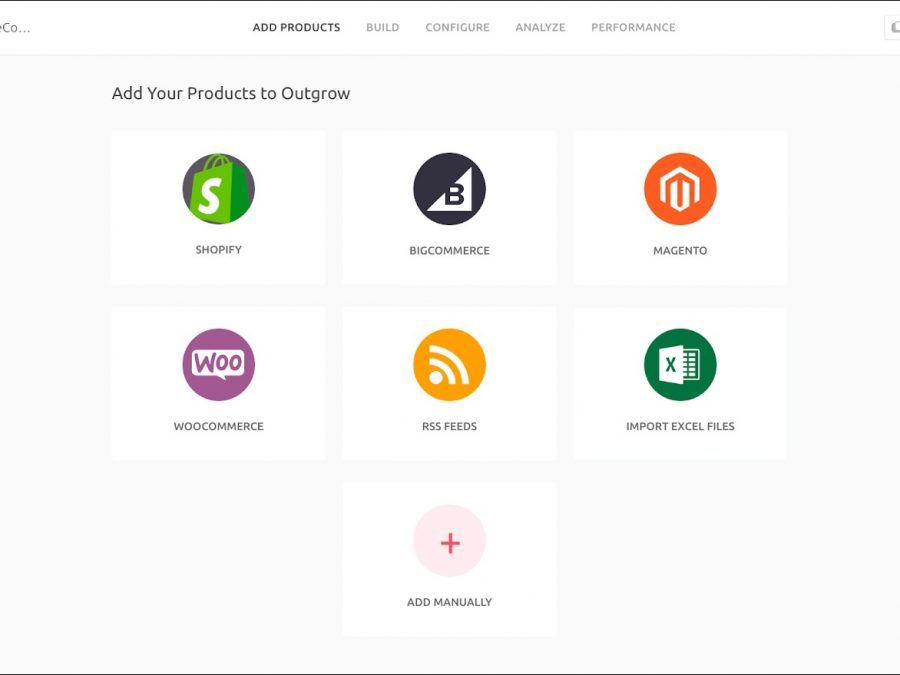Select the orange RSS Feeds icon

[x=449, y=365]
